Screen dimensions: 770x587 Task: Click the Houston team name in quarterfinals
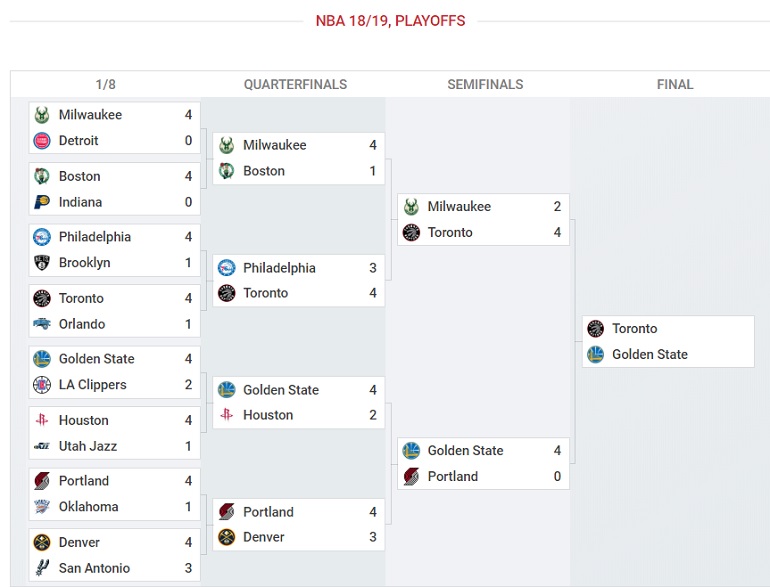point(268,415)
